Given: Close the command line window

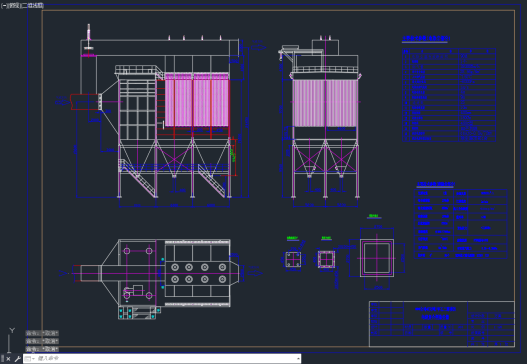Looking at the screenshot, I should click(8, 359).
